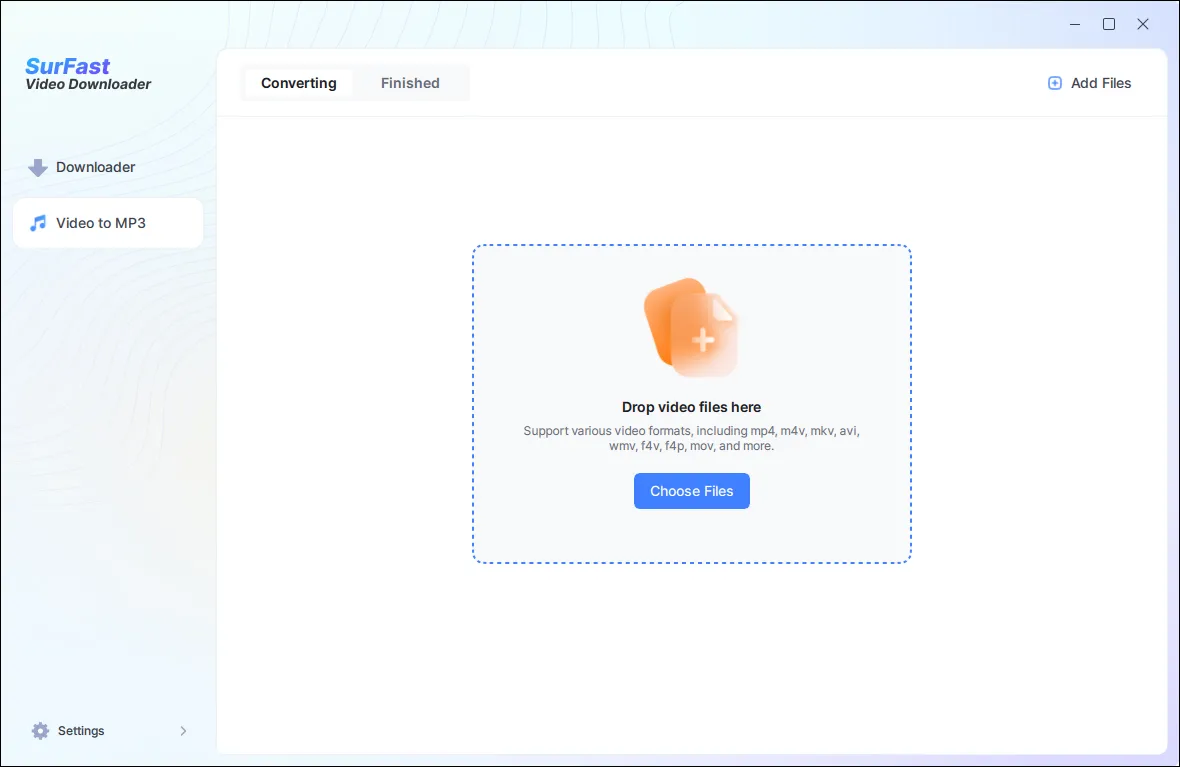
Task: Switch to the Converting tab
Action: [298, 83]
